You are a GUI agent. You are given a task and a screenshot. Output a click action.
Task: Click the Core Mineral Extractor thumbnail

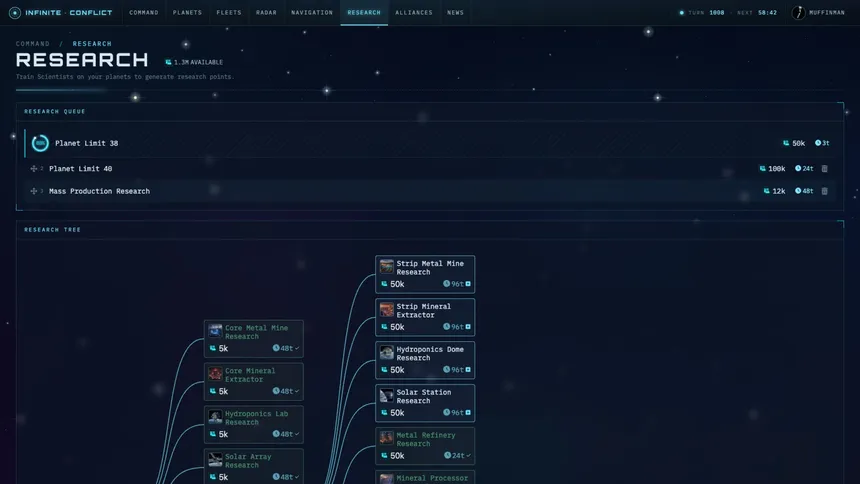coord(215,374)
